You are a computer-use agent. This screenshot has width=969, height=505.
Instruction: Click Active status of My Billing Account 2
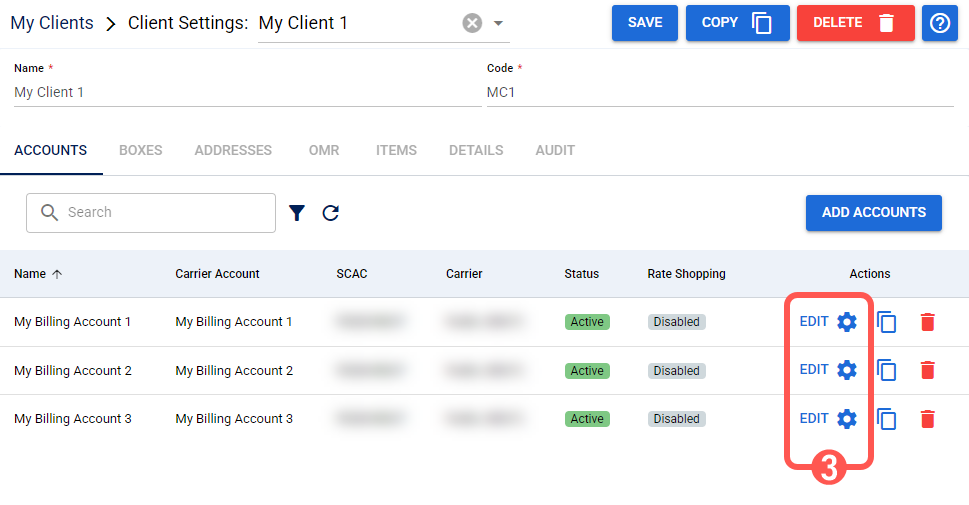tap(587, 371)
